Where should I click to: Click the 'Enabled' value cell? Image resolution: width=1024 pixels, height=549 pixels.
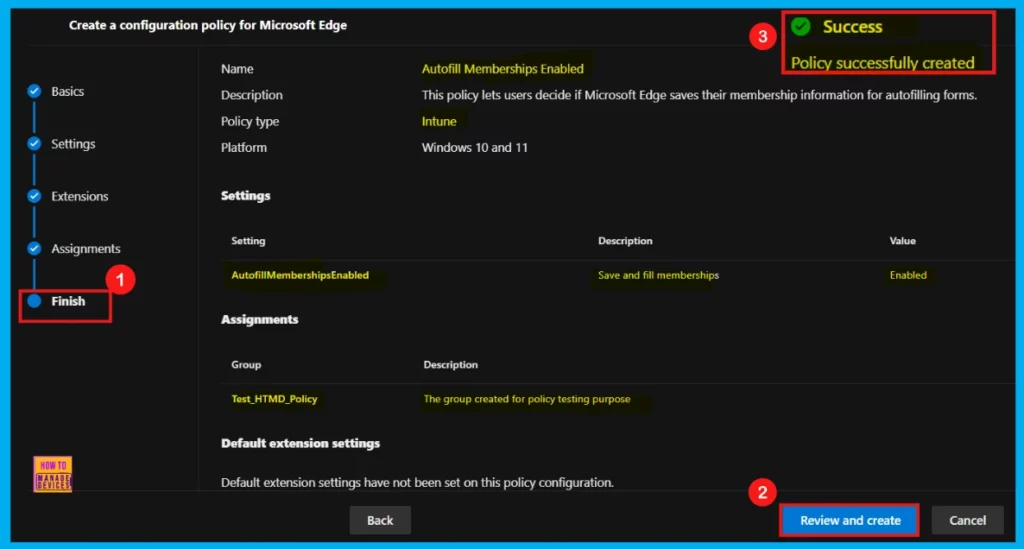tap(908, 275)
